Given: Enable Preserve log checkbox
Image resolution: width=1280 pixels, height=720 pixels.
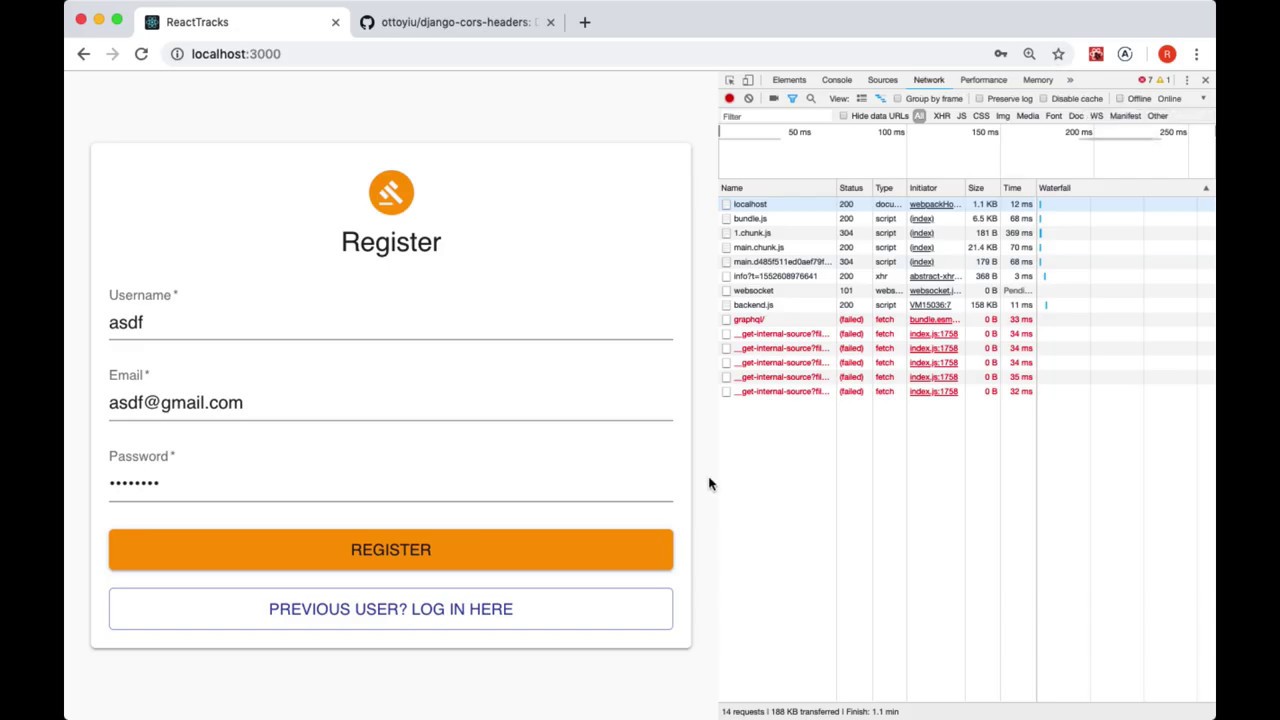Looking at the screenshot, I should tap(979, 99).
